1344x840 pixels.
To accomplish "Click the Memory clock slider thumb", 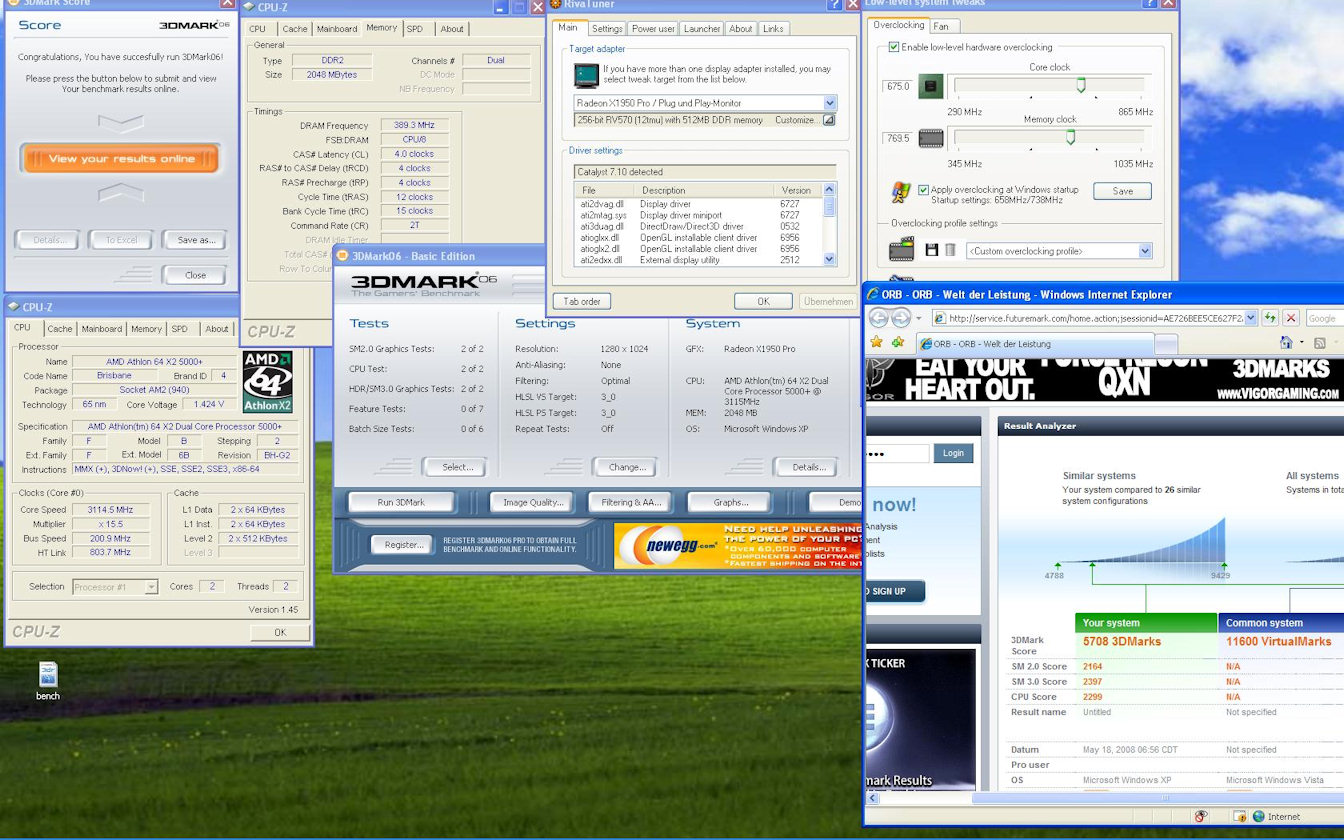I will tap(1070, 137).
